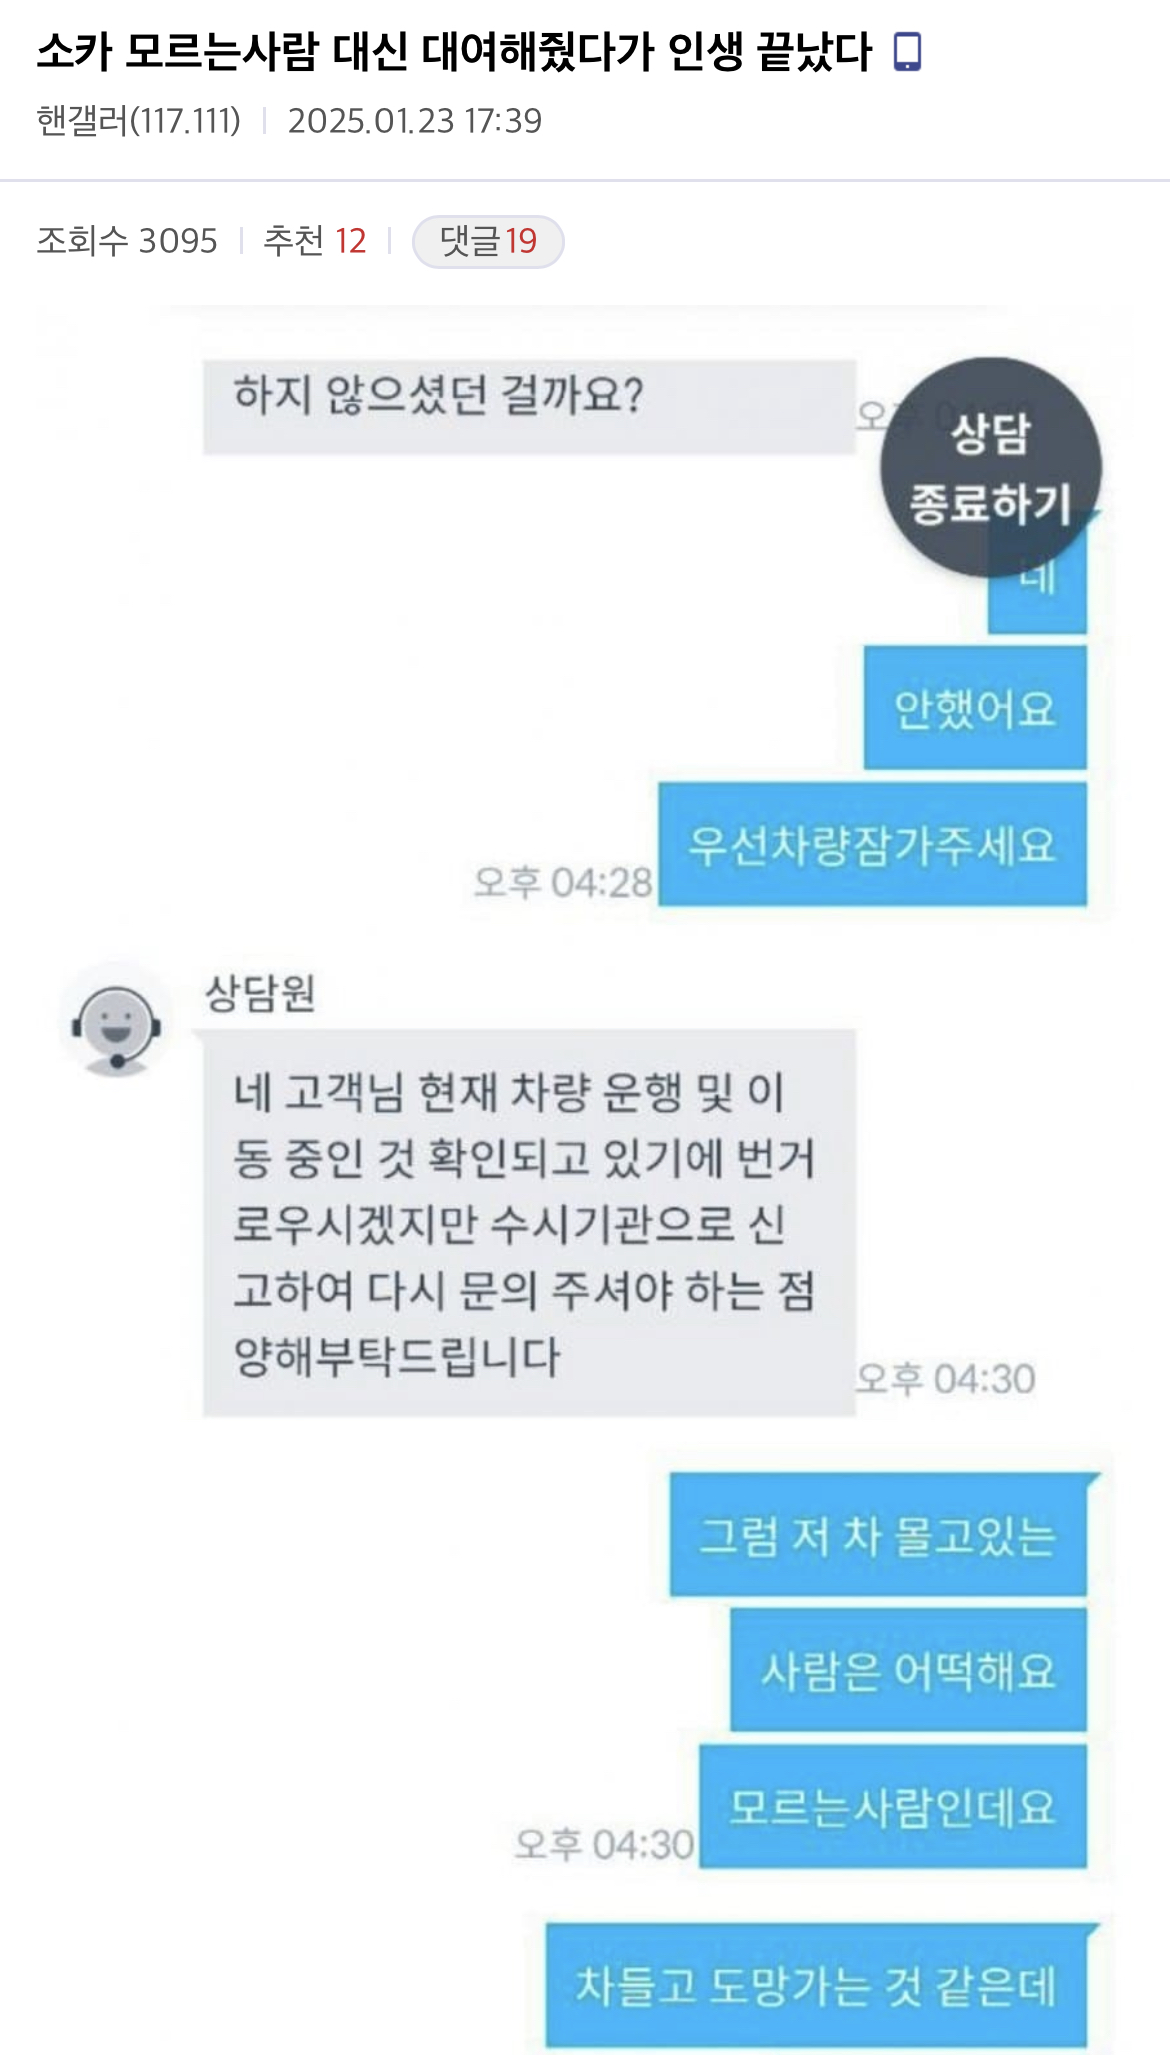Select the 상담원 gray reply message bubble
The width and height of the screenshot is (1170, 2055).
[529, 1223]
